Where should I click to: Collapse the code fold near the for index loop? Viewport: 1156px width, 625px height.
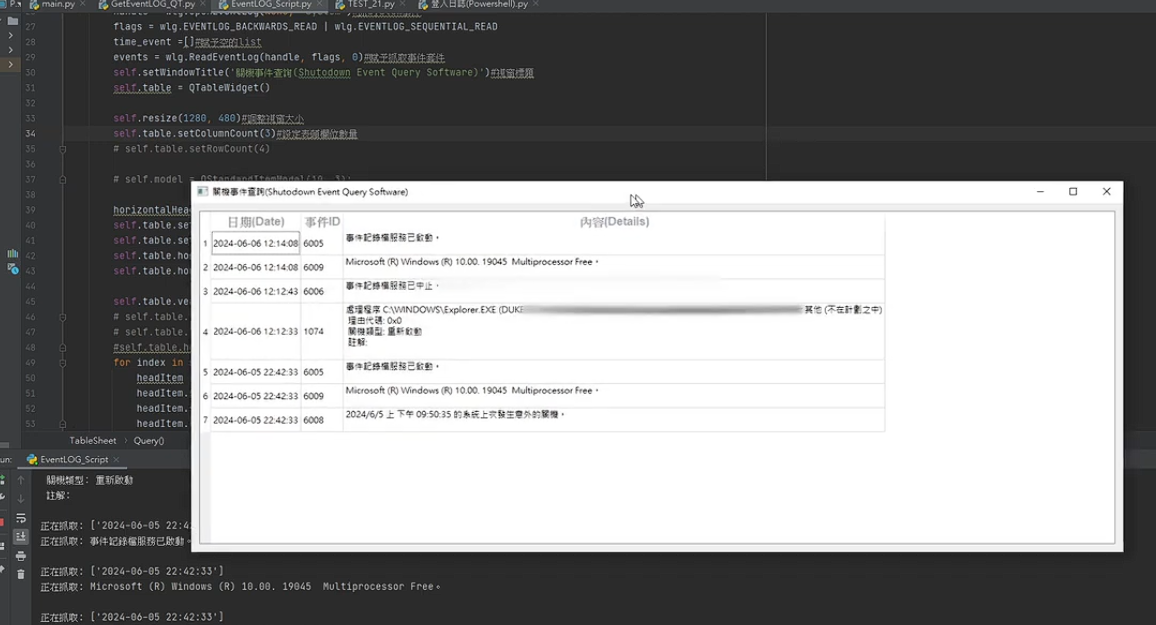click(62, 362)
